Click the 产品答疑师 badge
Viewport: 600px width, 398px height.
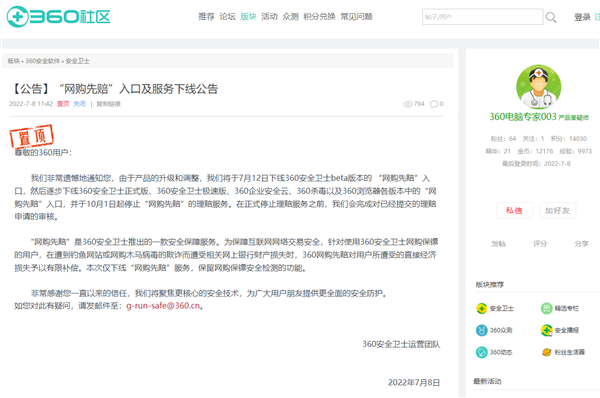574,118
